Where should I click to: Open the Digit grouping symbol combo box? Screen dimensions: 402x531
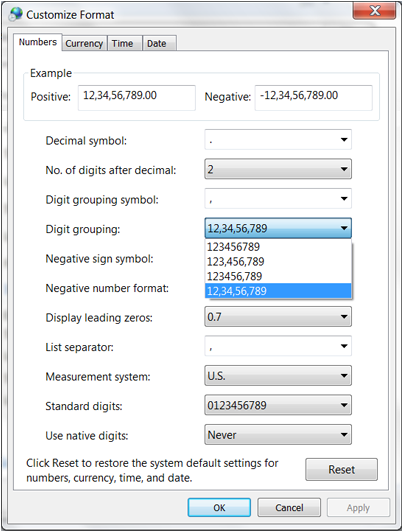pos(278,198)
